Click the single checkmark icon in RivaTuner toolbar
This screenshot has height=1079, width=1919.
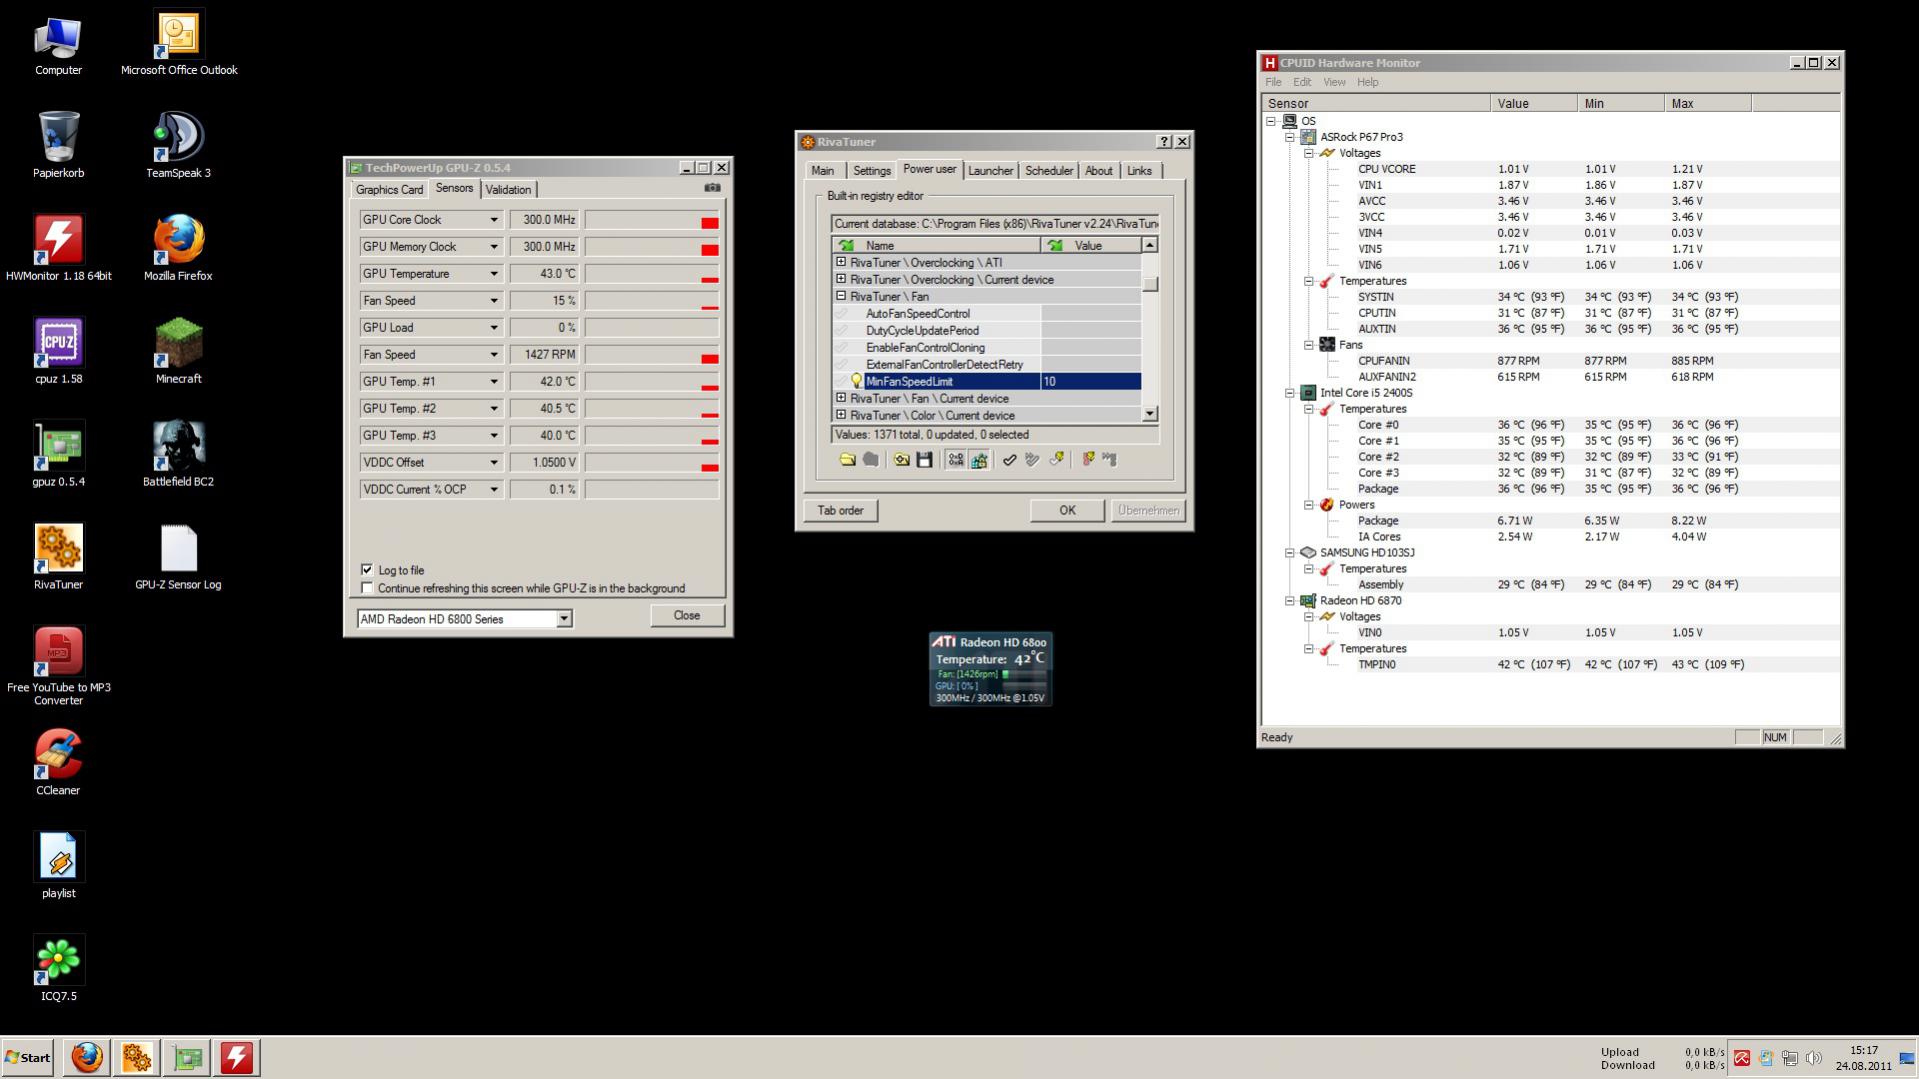[1010, 459]
